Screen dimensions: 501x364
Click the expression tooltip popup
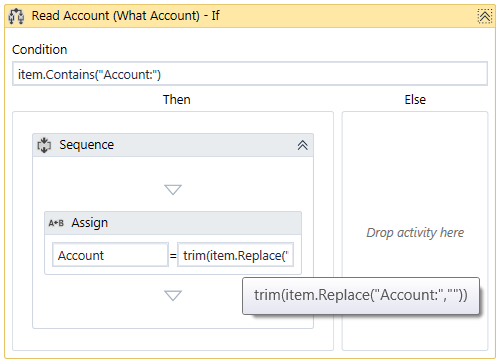click(361, 295)
